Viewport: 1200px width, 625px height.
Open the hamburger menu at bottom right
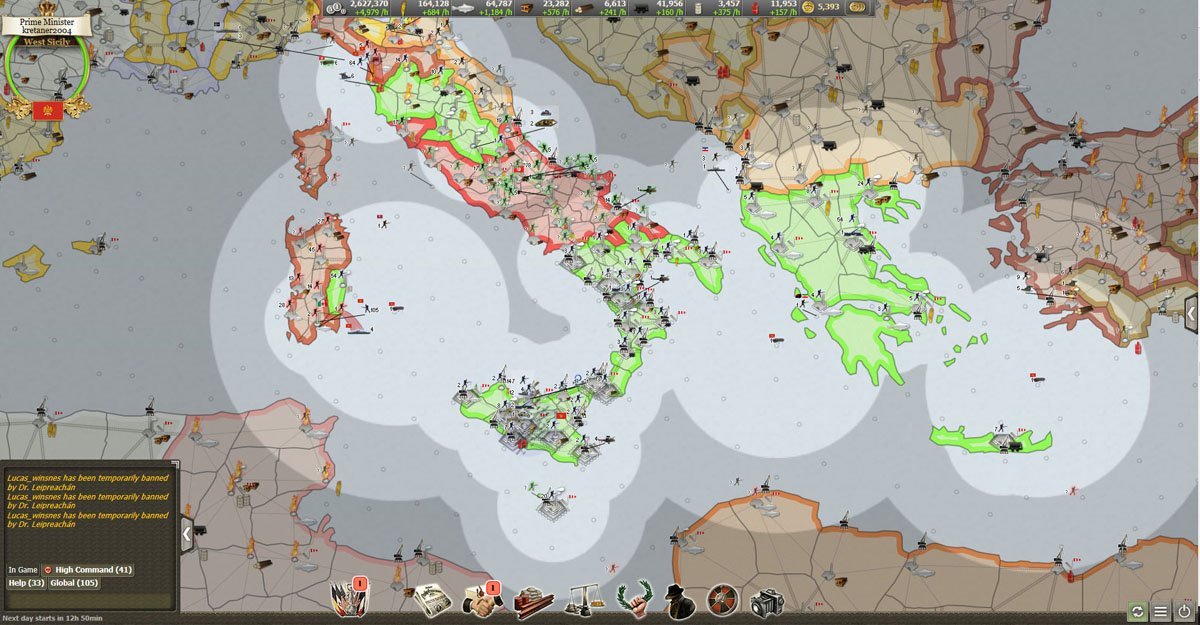tap(1160, 612)
